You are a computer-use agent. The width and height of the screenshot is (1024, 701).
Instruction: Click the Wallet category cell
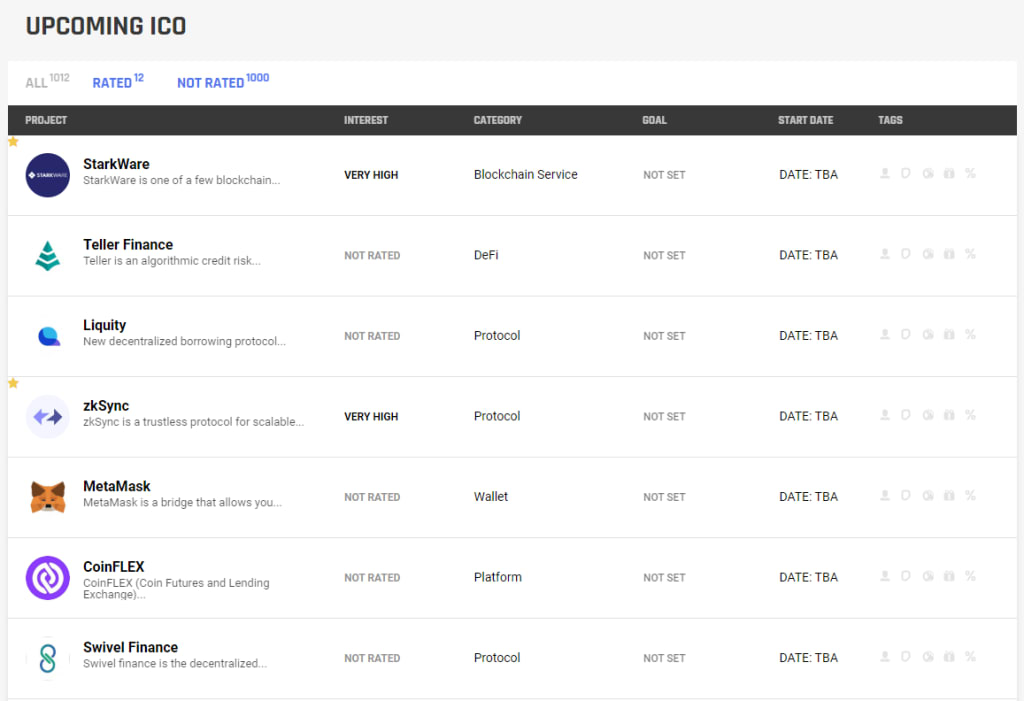point(490,497)
